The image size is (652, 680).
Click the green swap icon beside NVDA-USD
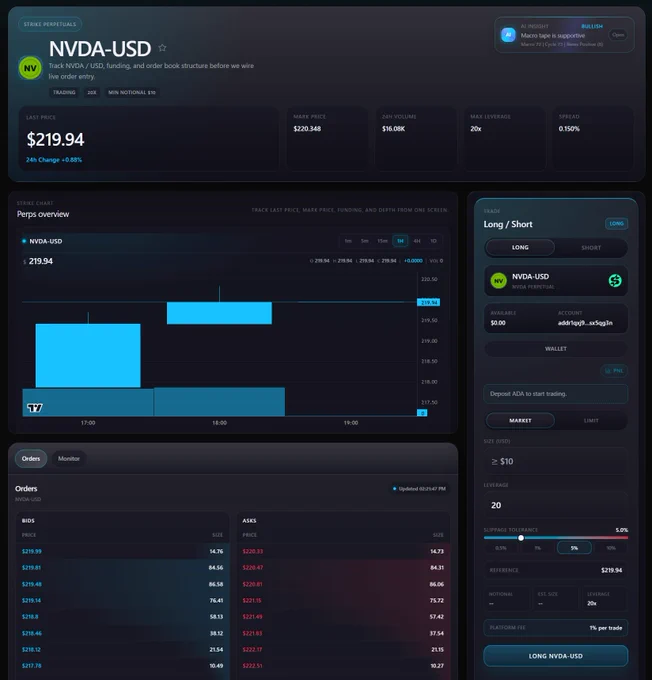(x=615, y=281)
